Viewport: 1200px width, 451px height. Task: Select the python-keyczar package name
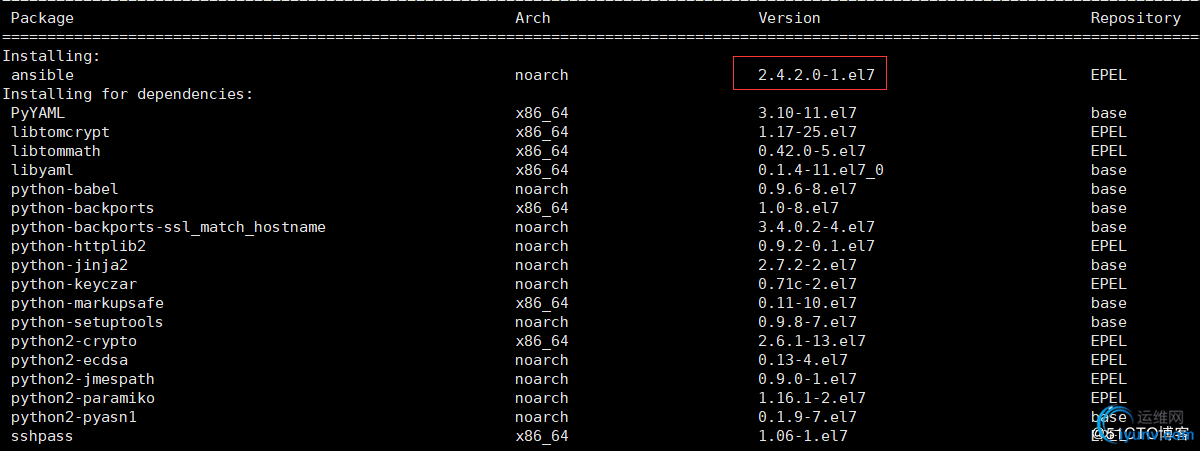74,284
